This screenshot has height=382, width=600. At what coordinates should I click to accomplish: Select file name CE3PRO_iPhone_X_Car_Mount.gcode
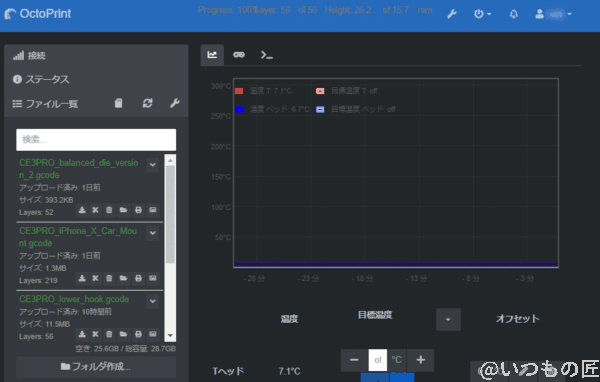78,237
